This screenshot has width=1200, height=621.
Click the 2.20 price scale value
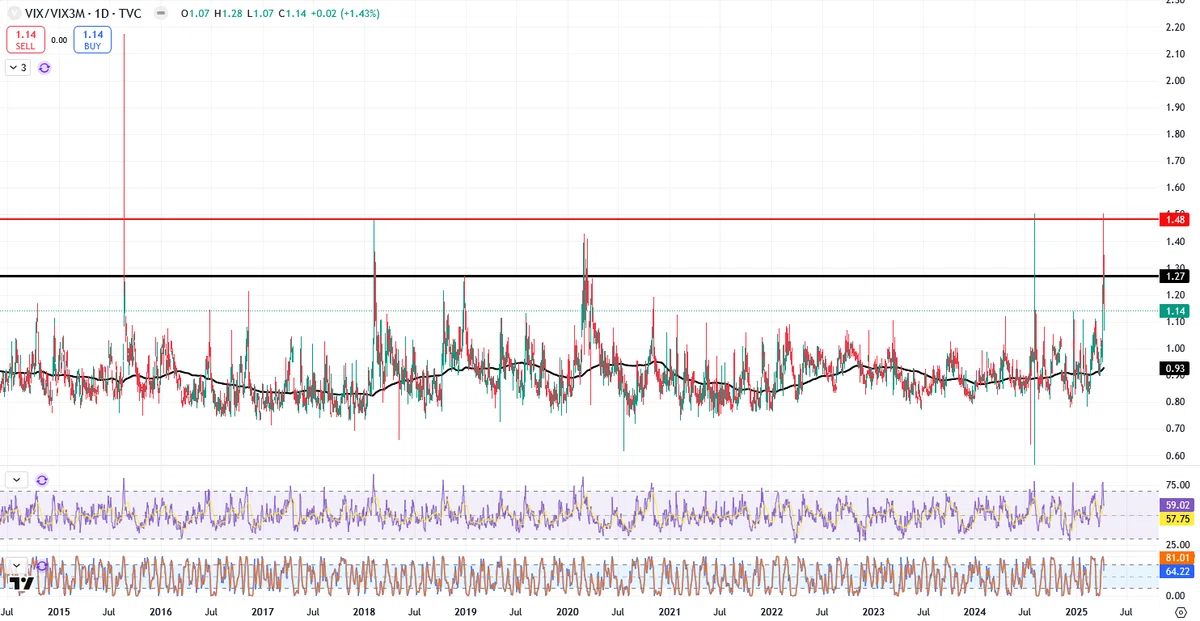(1175, 27)
